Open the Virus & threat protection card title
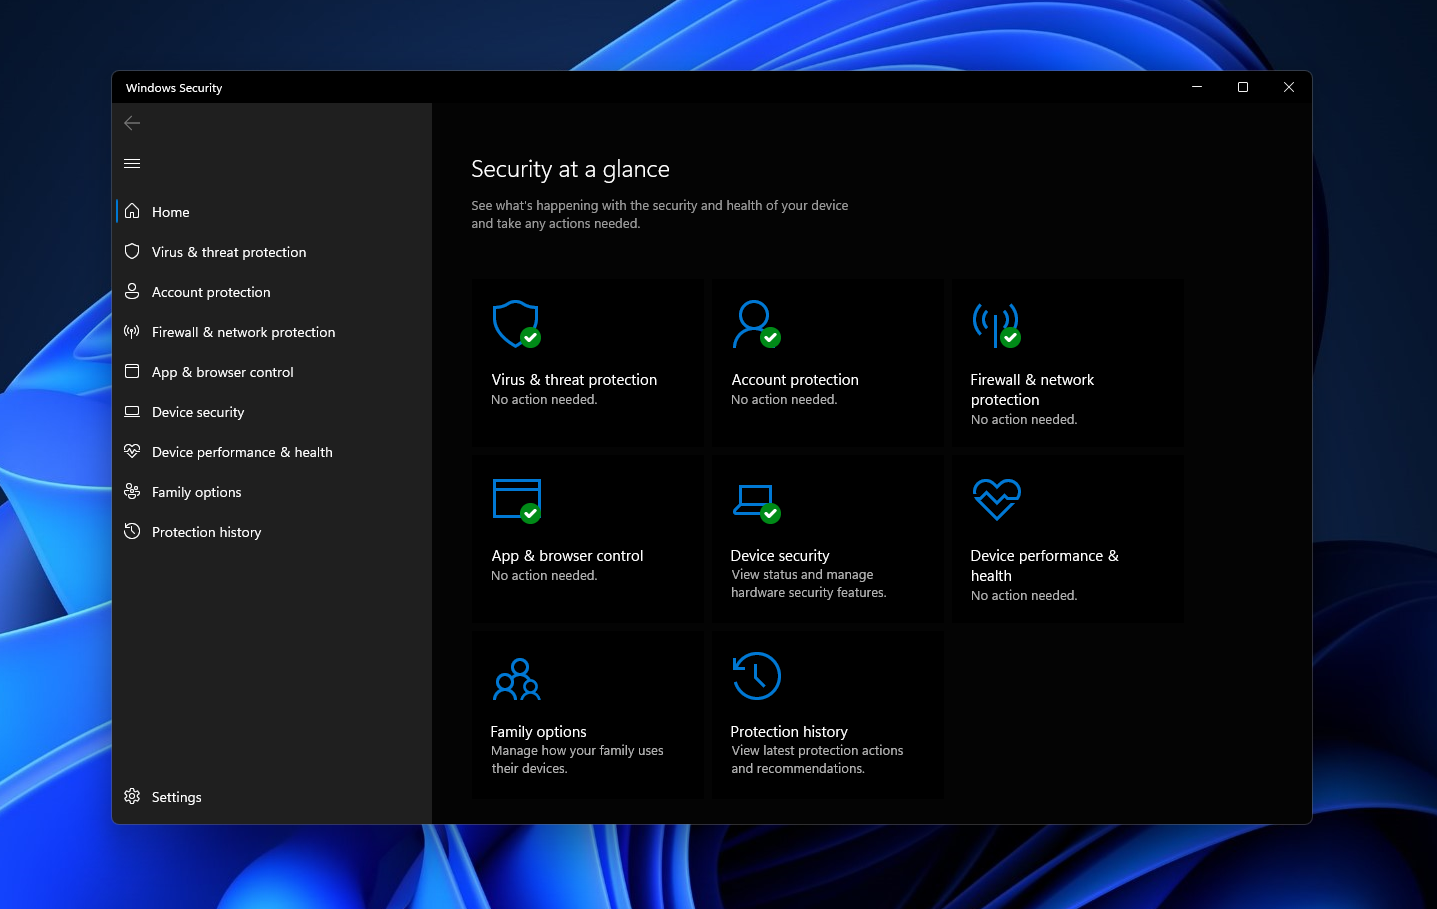 tap(574, 380)
